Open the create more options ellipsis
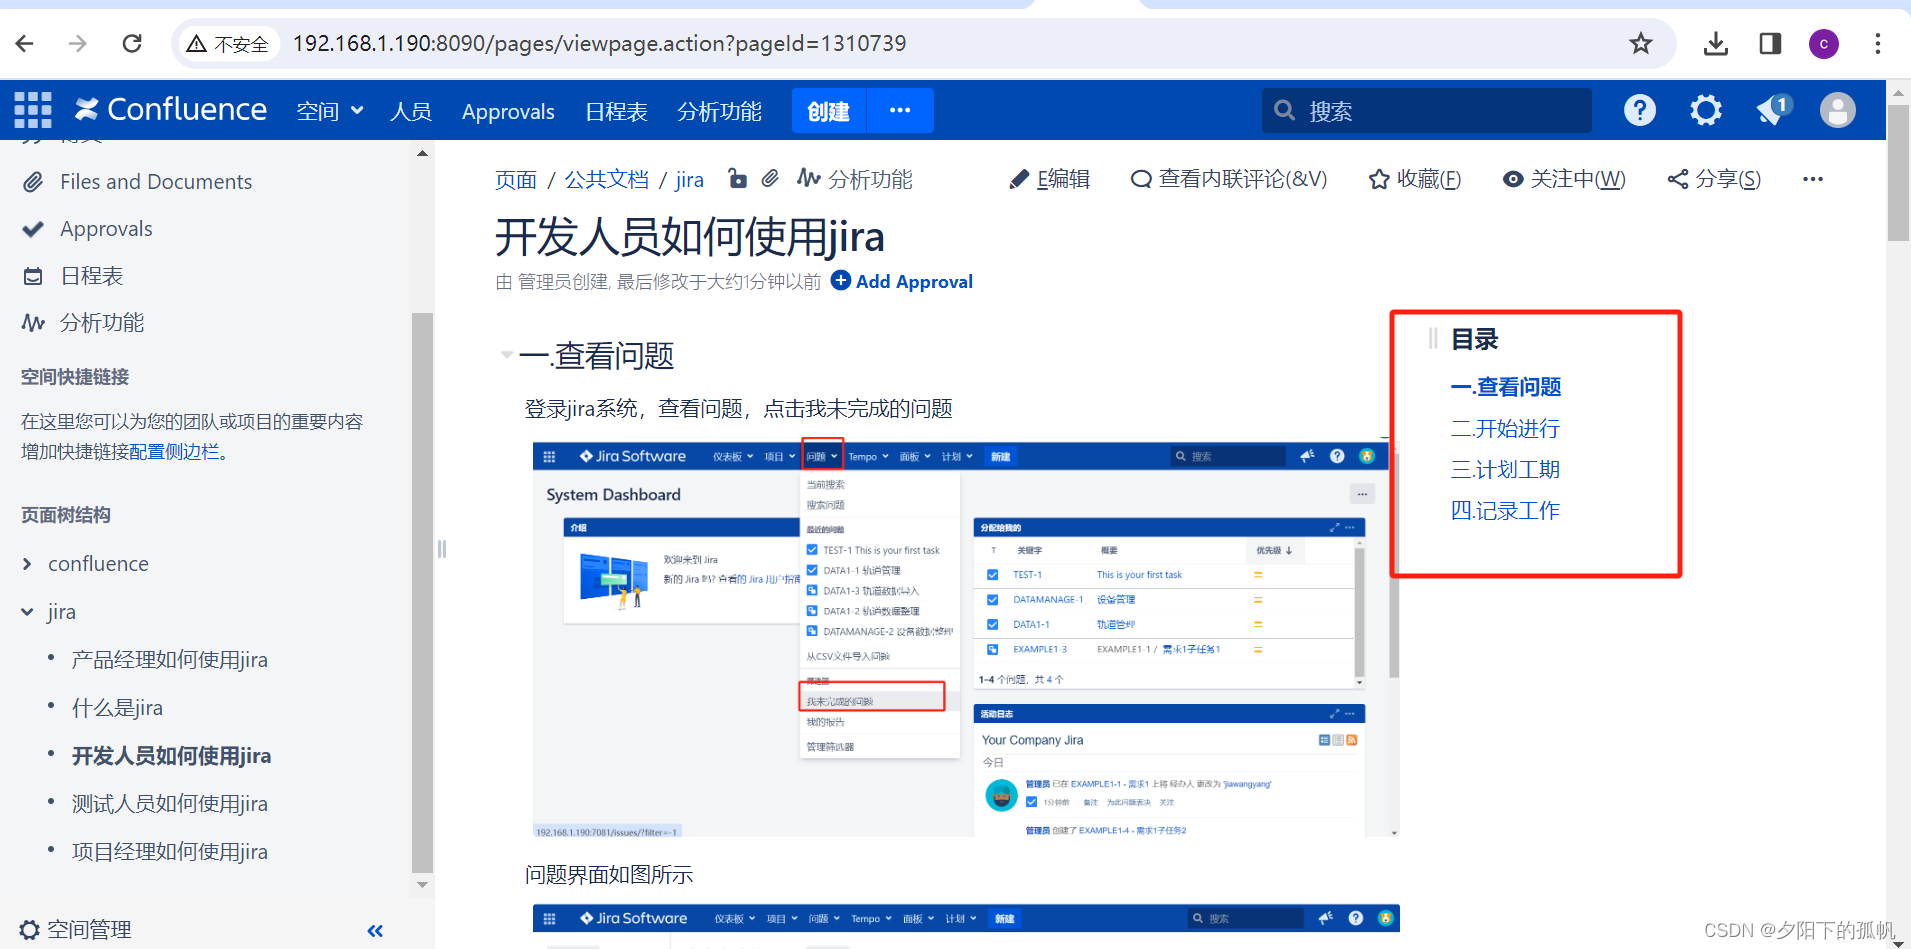Image resolution: width=1911 pixels, height=949 pixels. 900,110
